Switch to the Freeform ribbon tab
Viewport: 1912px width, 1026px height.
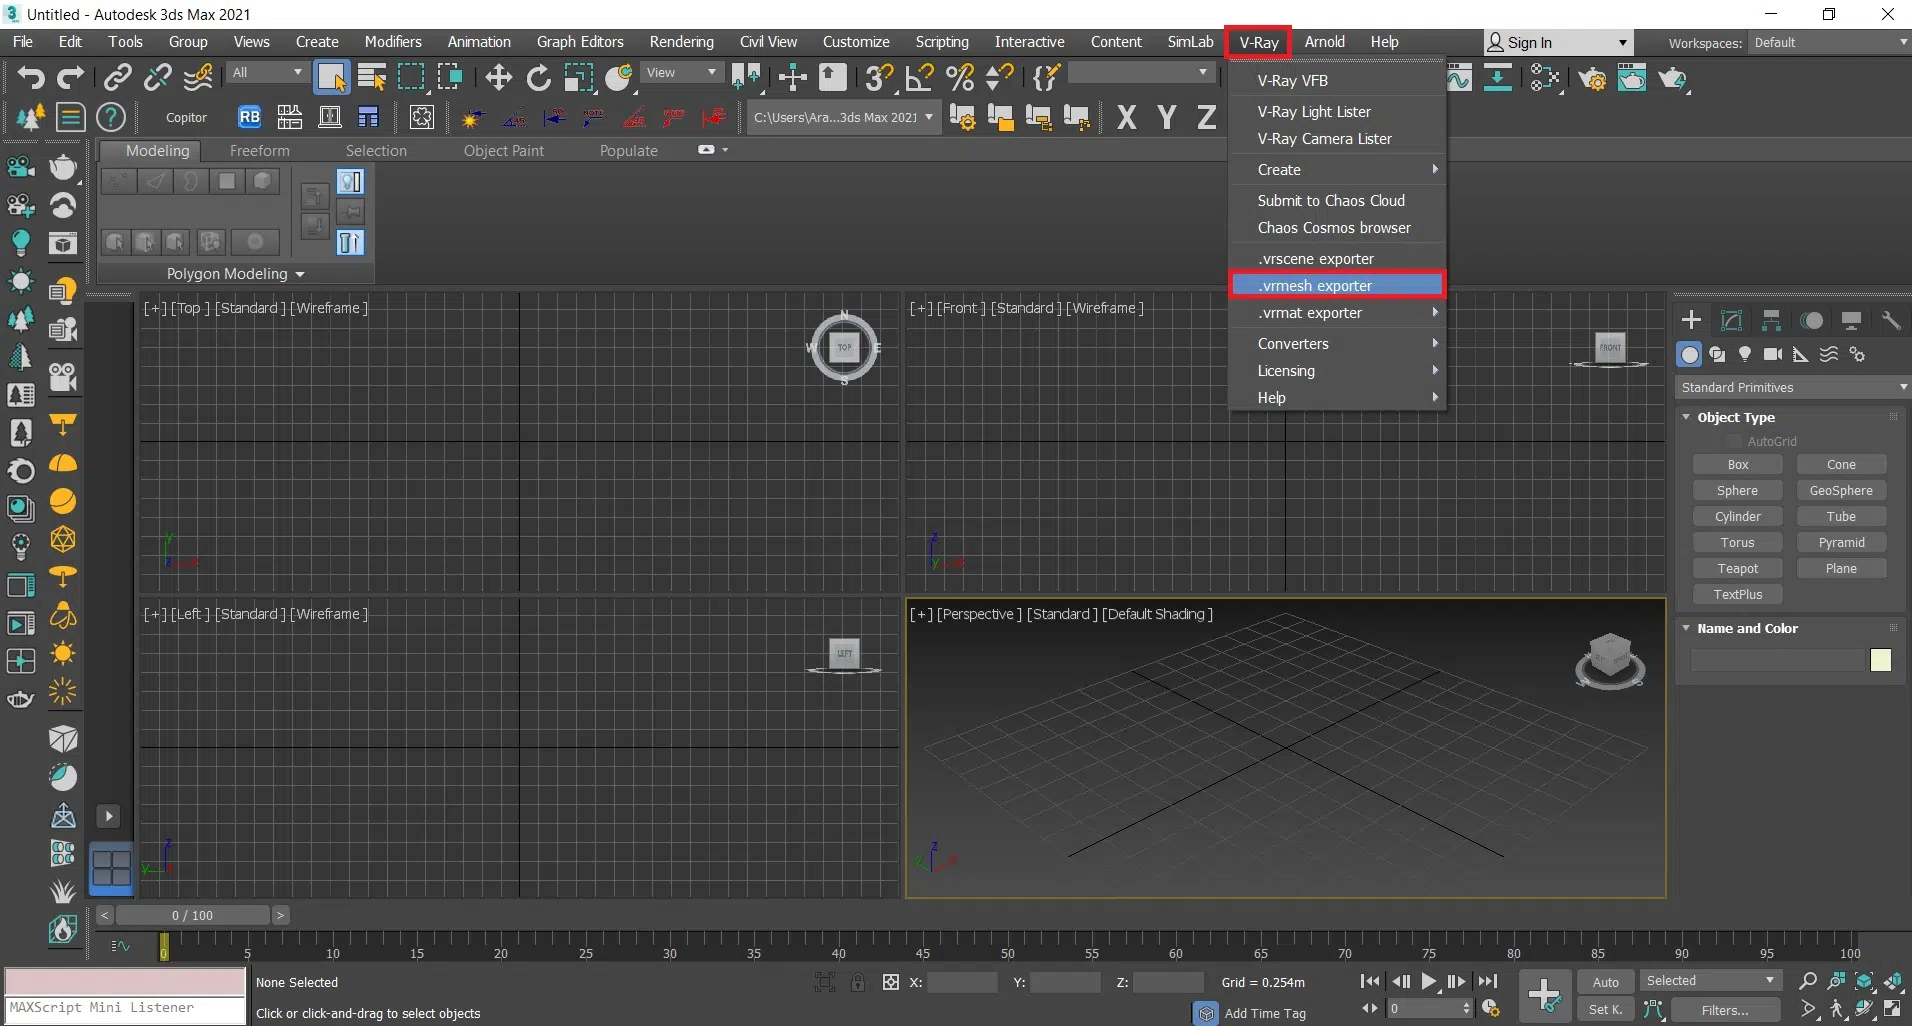tap(259, 150)
